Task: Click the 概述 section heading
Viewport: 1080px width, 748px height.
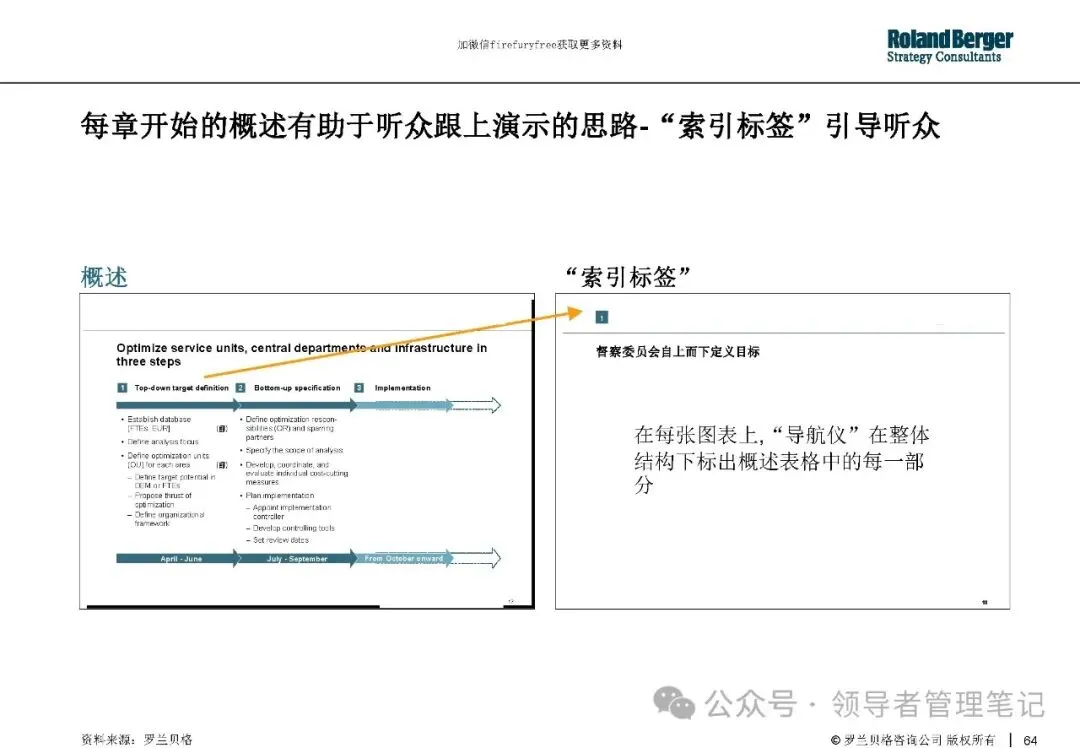Action: tap(104, 277)
